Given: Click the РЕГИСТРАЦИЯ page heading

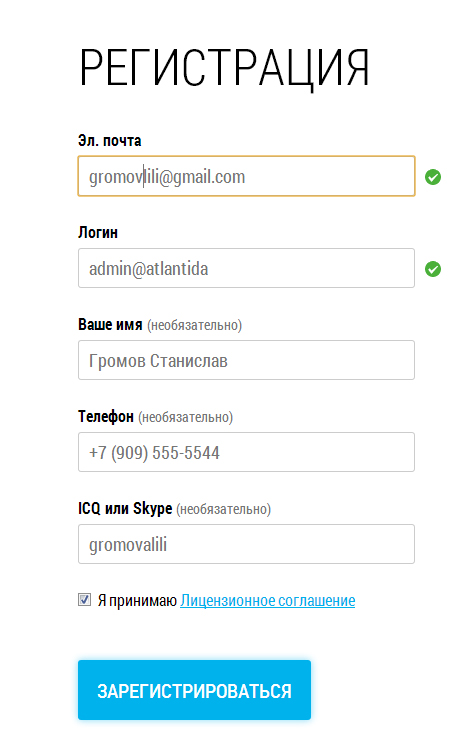Looking at the screenshot, I should [x=224, y=68].
